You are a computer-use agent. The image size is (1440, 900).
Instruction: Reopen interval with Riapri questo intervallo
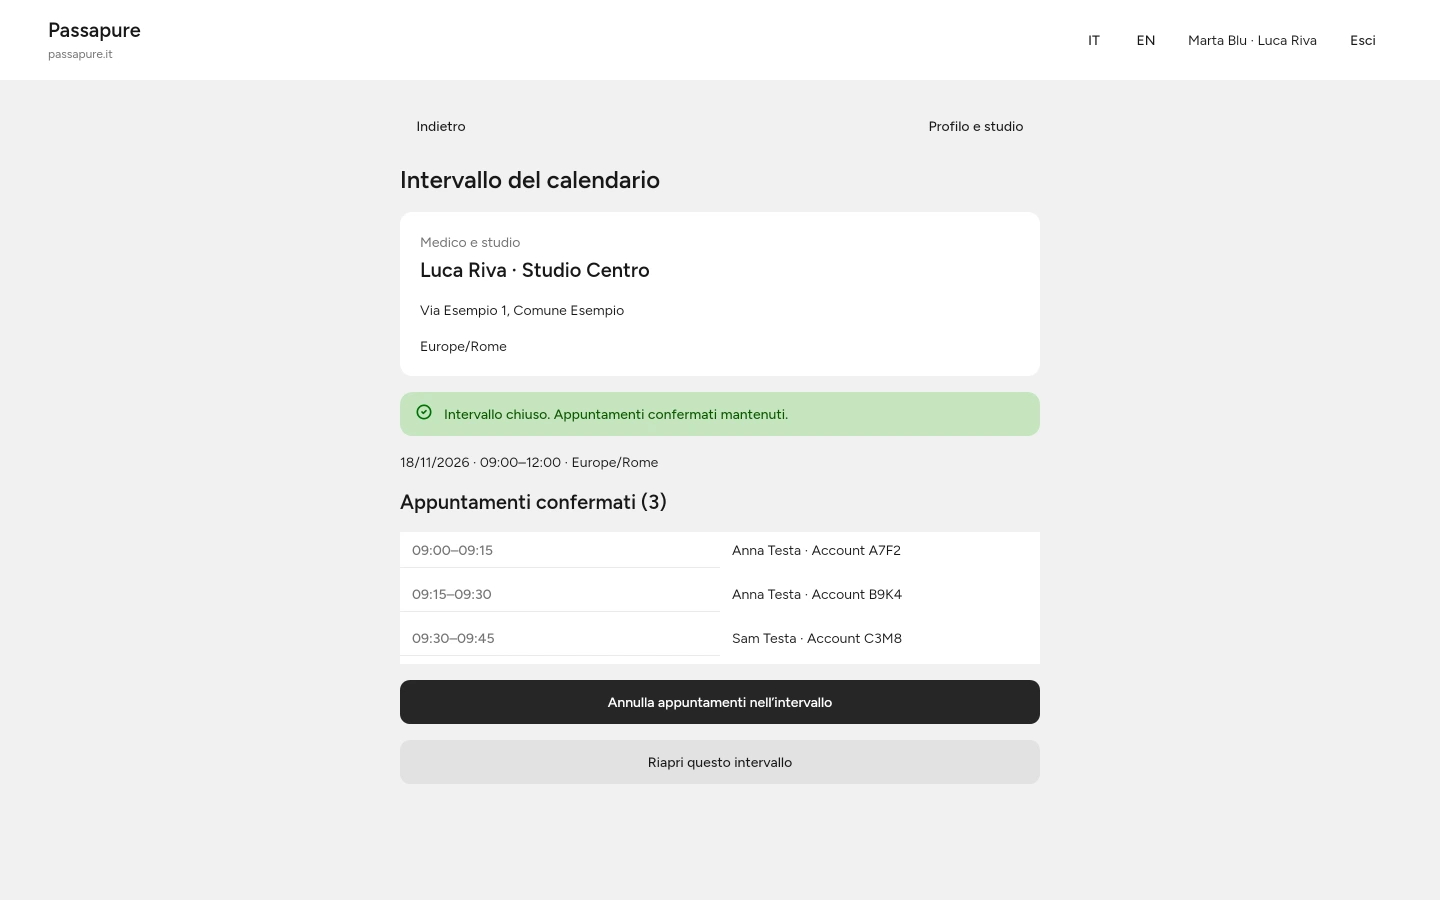[720, 762]
